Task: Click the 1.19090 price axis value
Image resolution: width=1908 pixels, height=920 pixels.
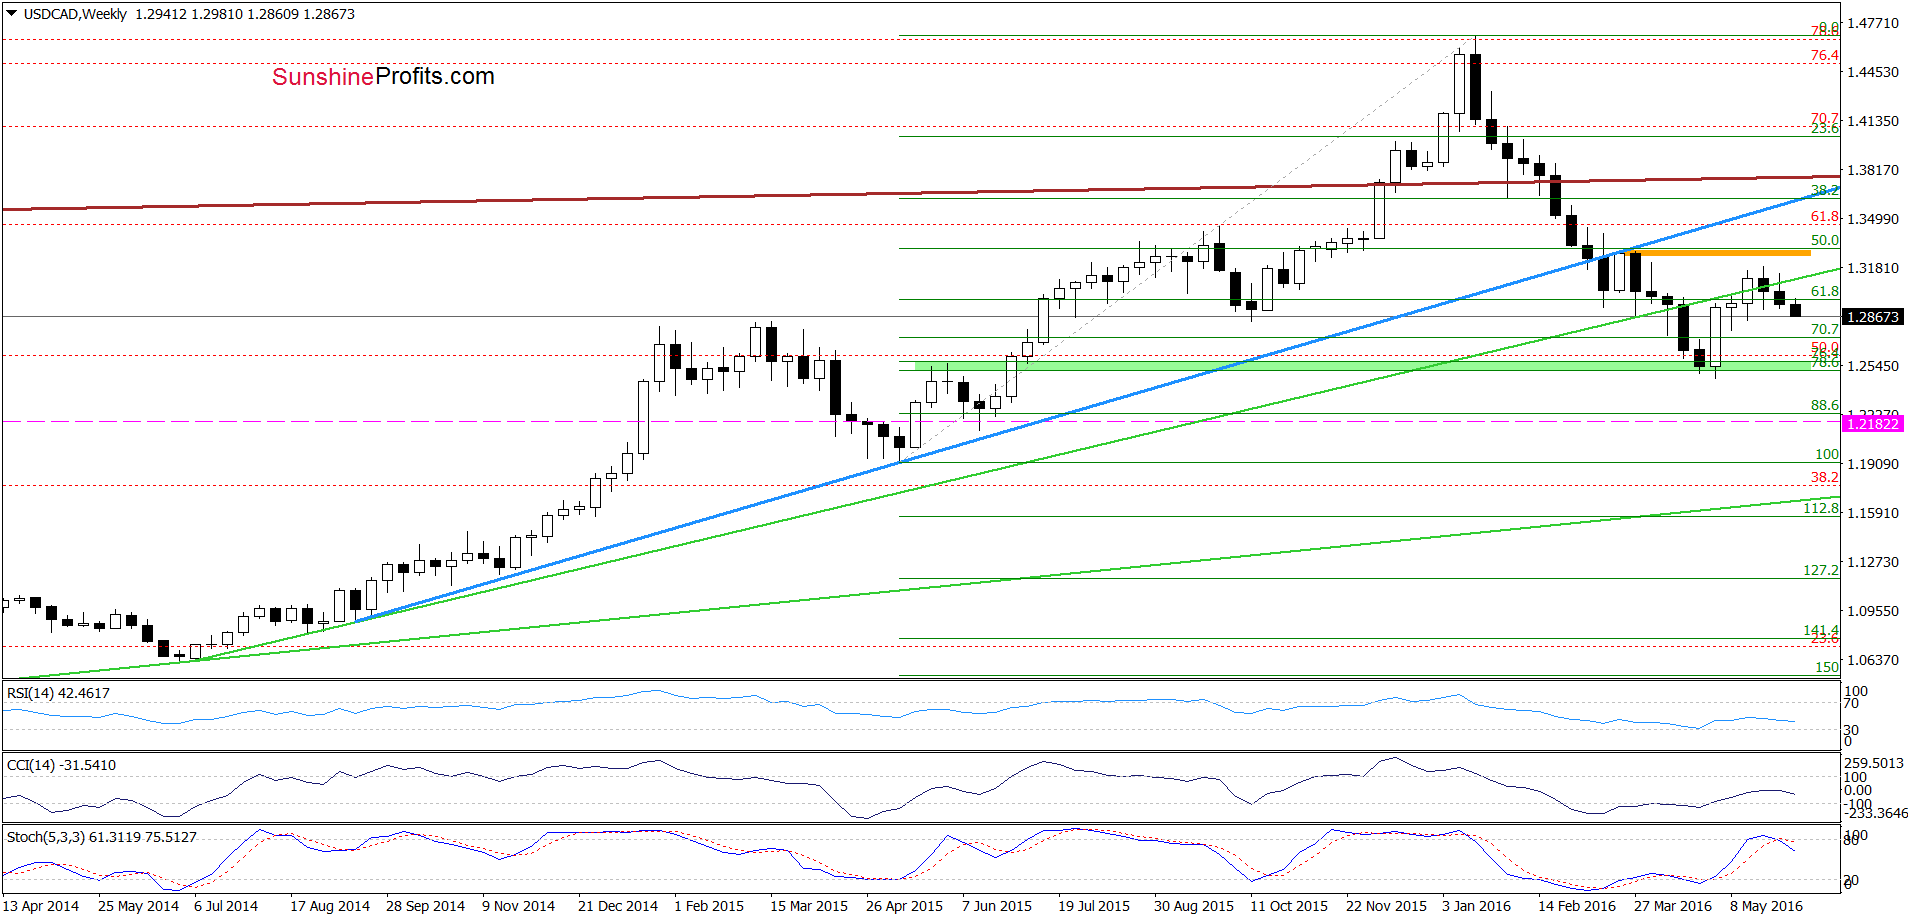Action: click(x=1873, y=464)
